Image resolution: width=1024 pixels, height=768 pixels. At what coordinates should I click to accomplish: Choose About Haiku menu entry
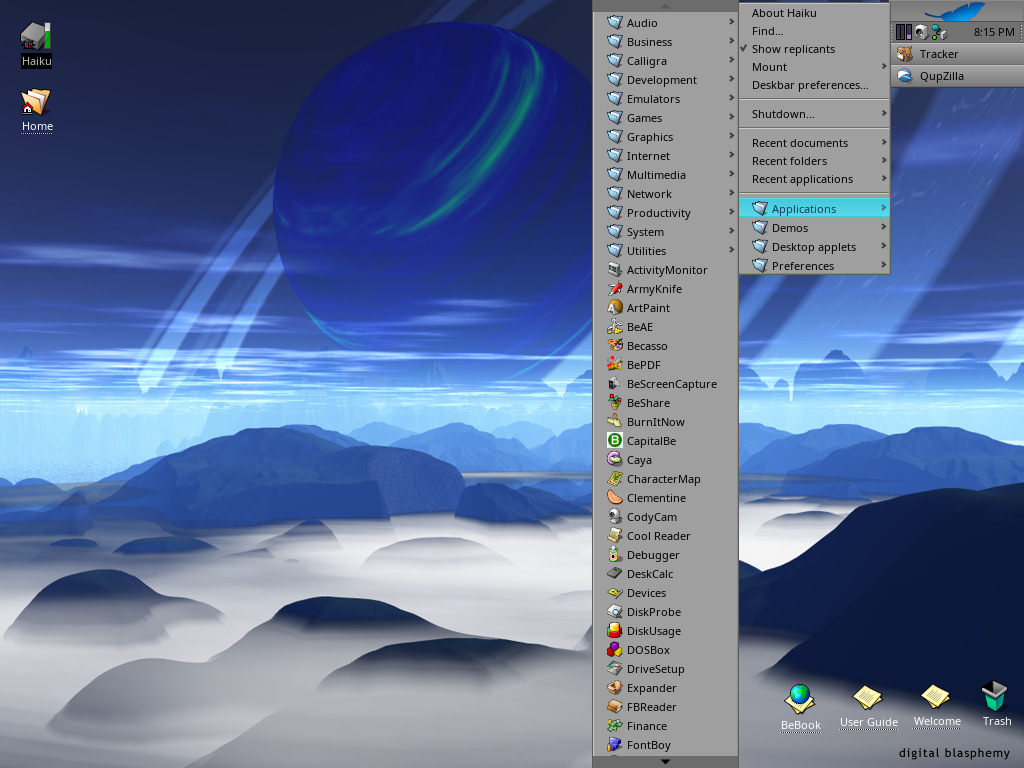tap(814, 13)
